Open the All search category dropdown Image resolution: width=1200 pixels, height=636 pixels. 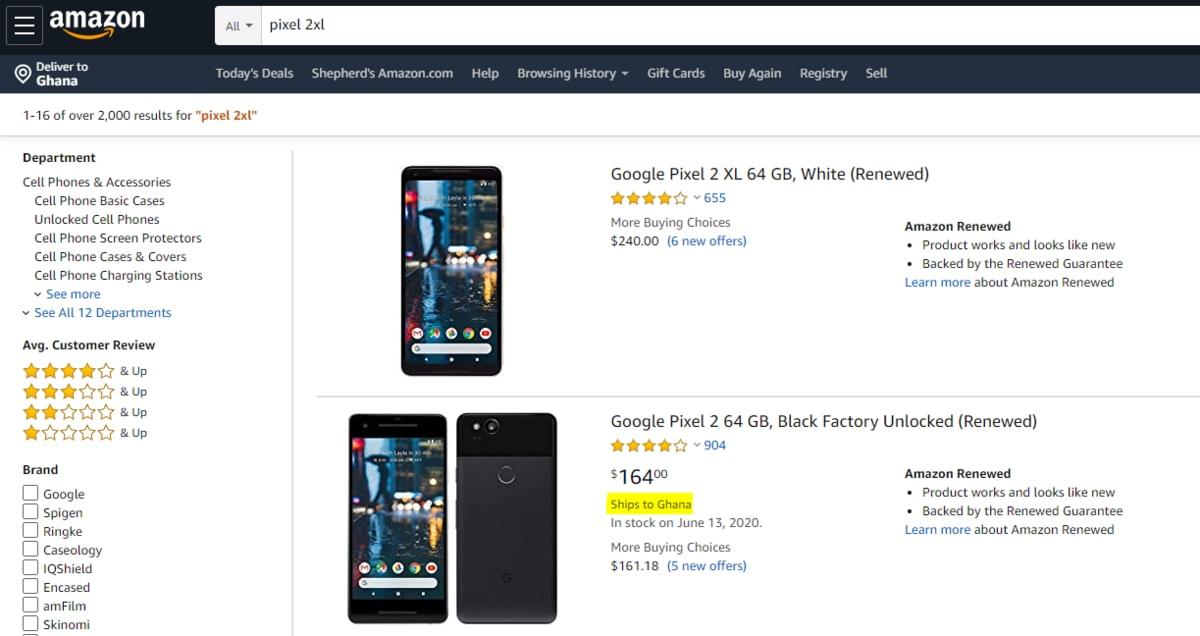(239, 26)
